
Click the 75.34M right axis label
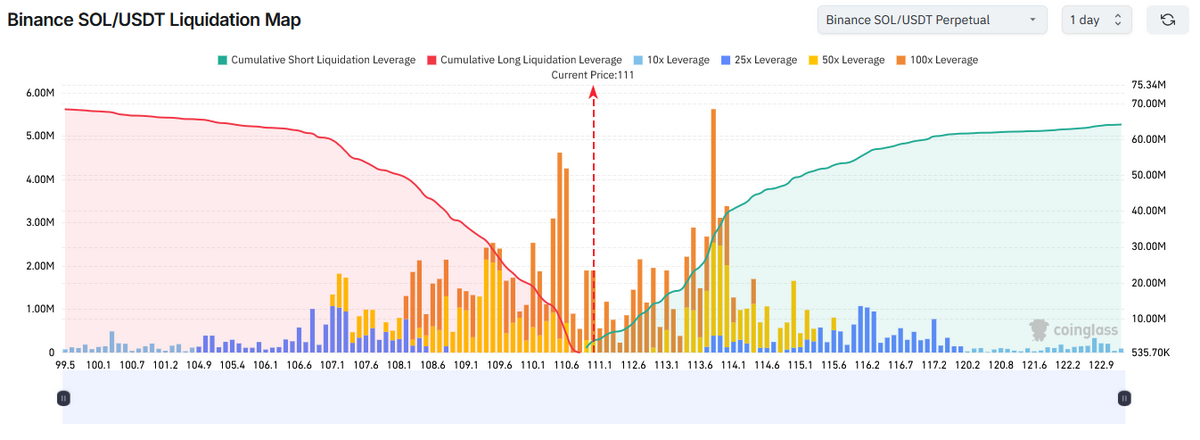tap(1150, 86)
